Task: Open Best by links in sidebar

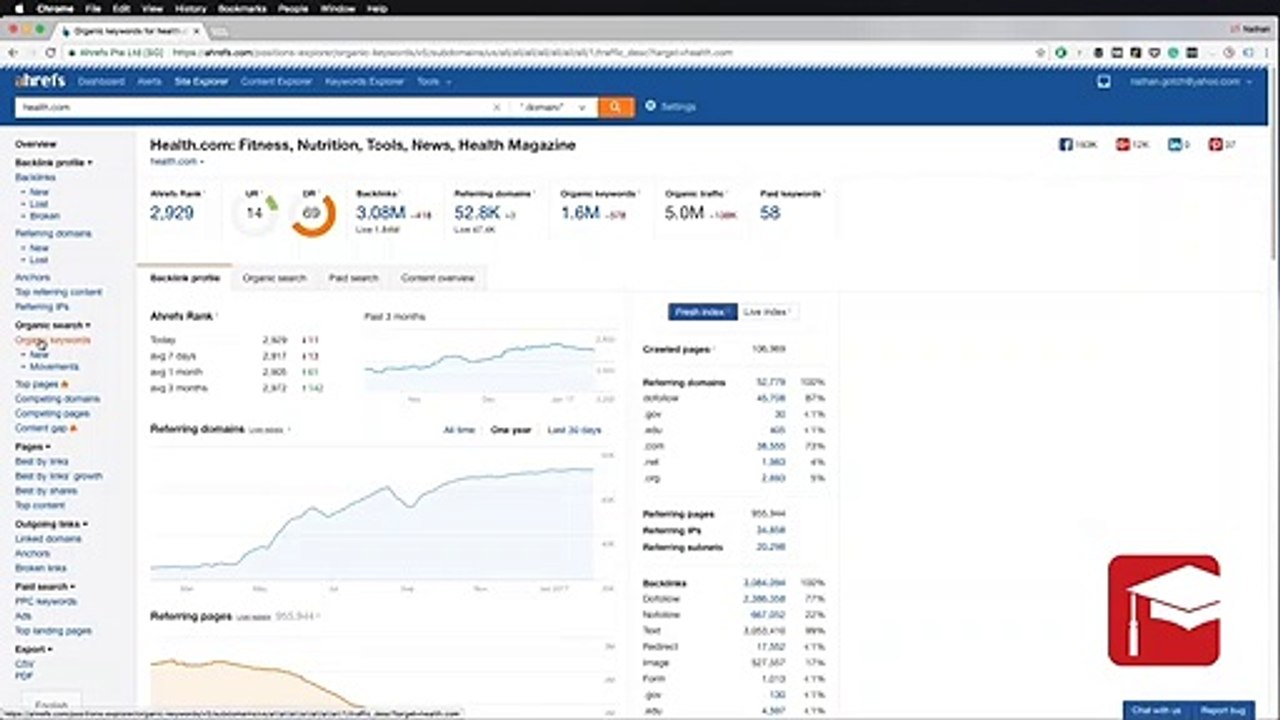Action: (x=42, y=462)
